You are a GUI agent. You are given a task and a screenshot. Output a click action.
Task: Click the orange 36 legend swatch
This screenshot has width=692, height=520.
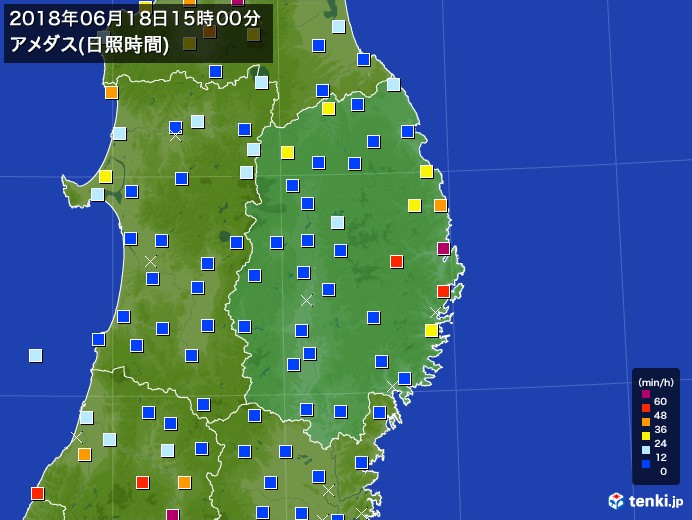[x=646, y=422]
